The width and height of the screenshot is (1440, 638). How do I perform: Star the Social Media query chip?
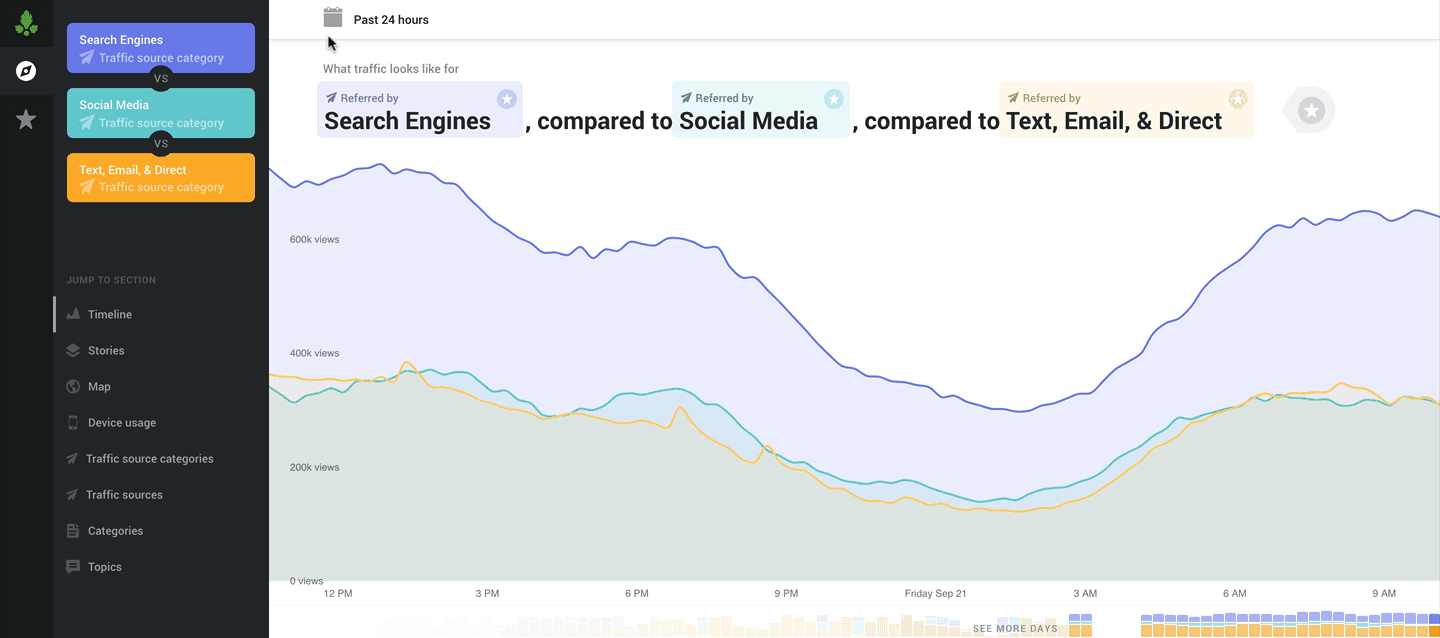click(x=834, y=98)
